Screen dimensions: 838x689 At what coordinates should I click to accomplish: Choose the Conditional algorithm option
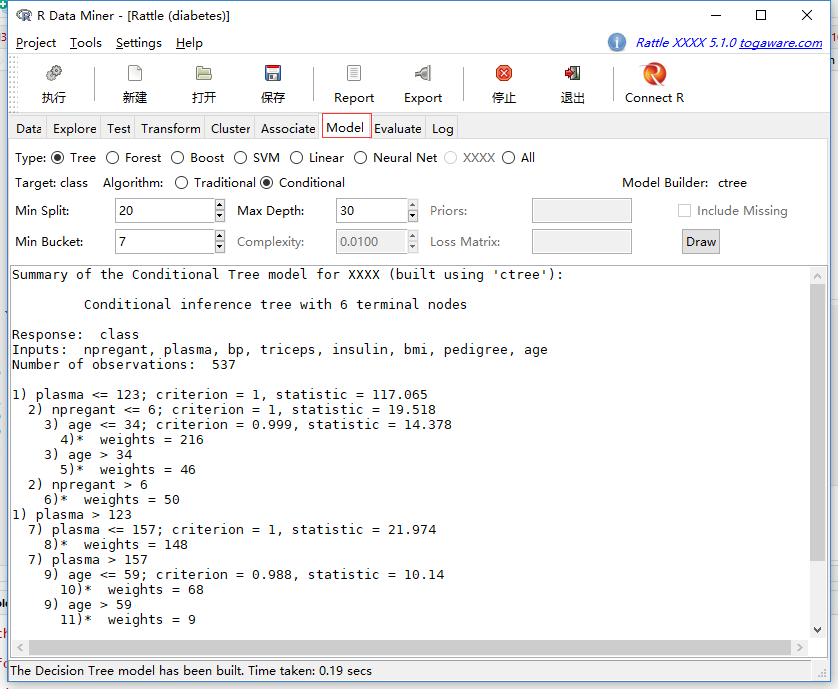266,183
